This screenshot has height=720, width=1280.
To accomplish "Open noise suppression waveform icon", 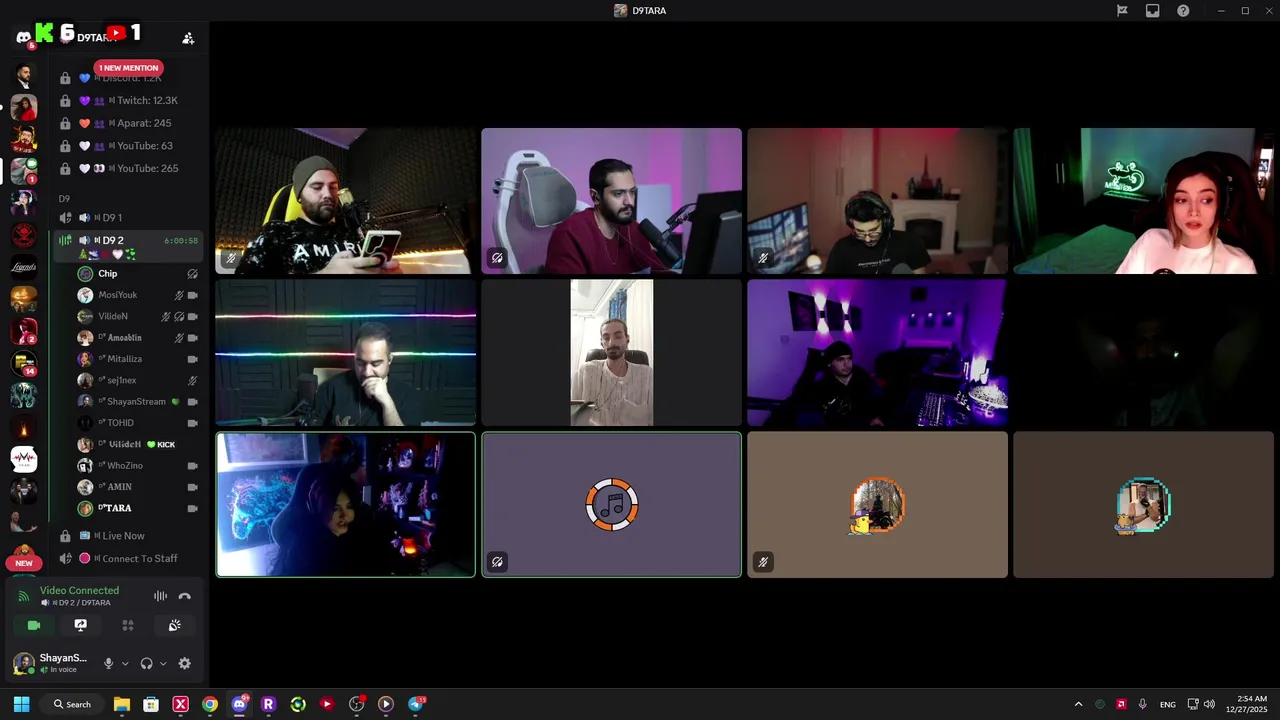I will (160, 596).
